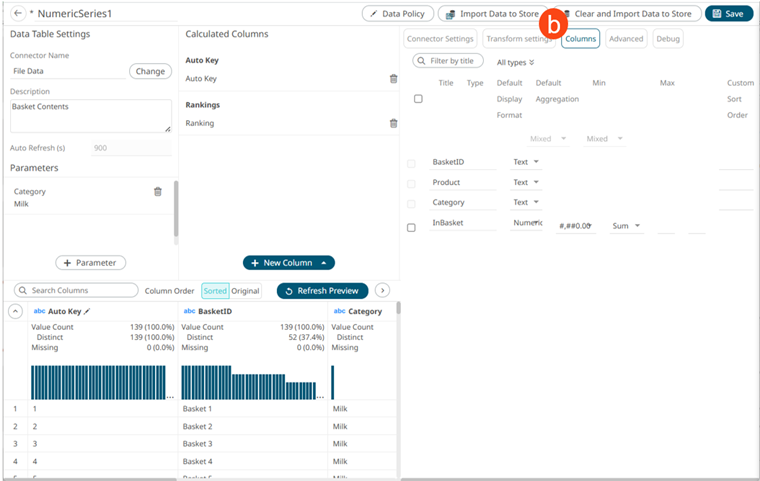Click the back arrow next to NumericSeries1

click(x=18, y=14)
